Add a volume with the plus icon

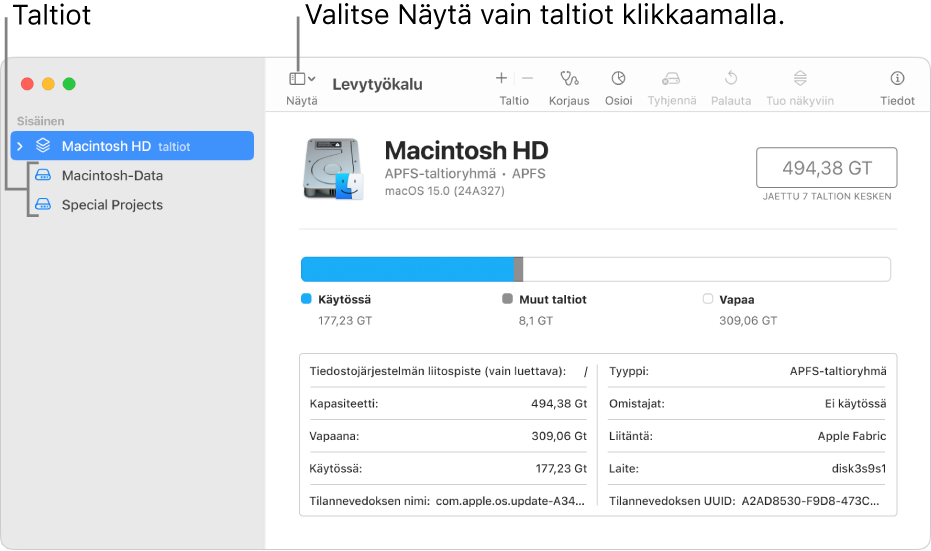click(501, 78)
